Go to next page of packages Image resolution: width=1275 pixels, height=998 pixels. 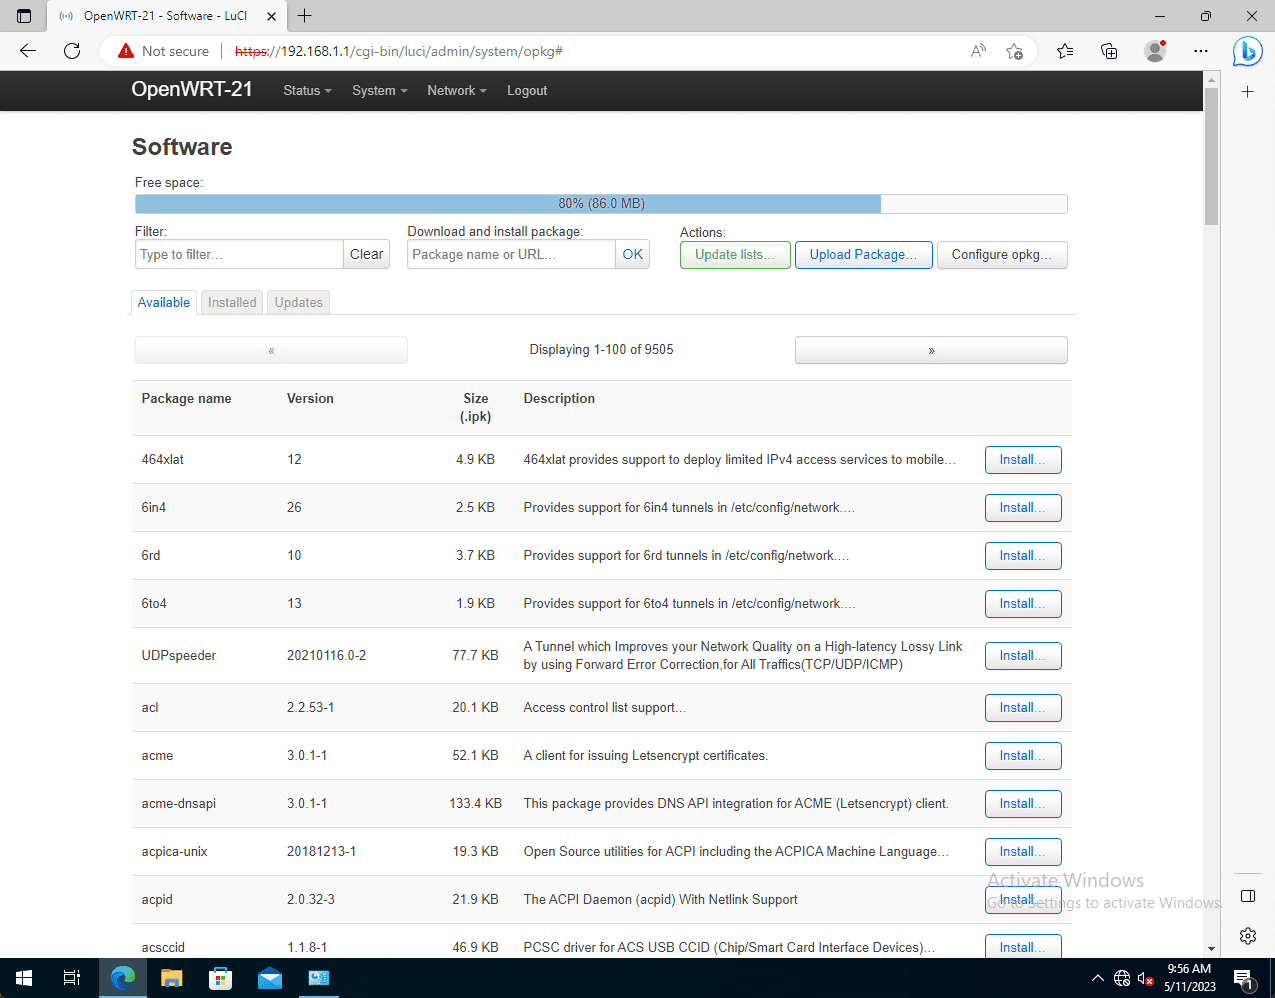click(931, 350)
